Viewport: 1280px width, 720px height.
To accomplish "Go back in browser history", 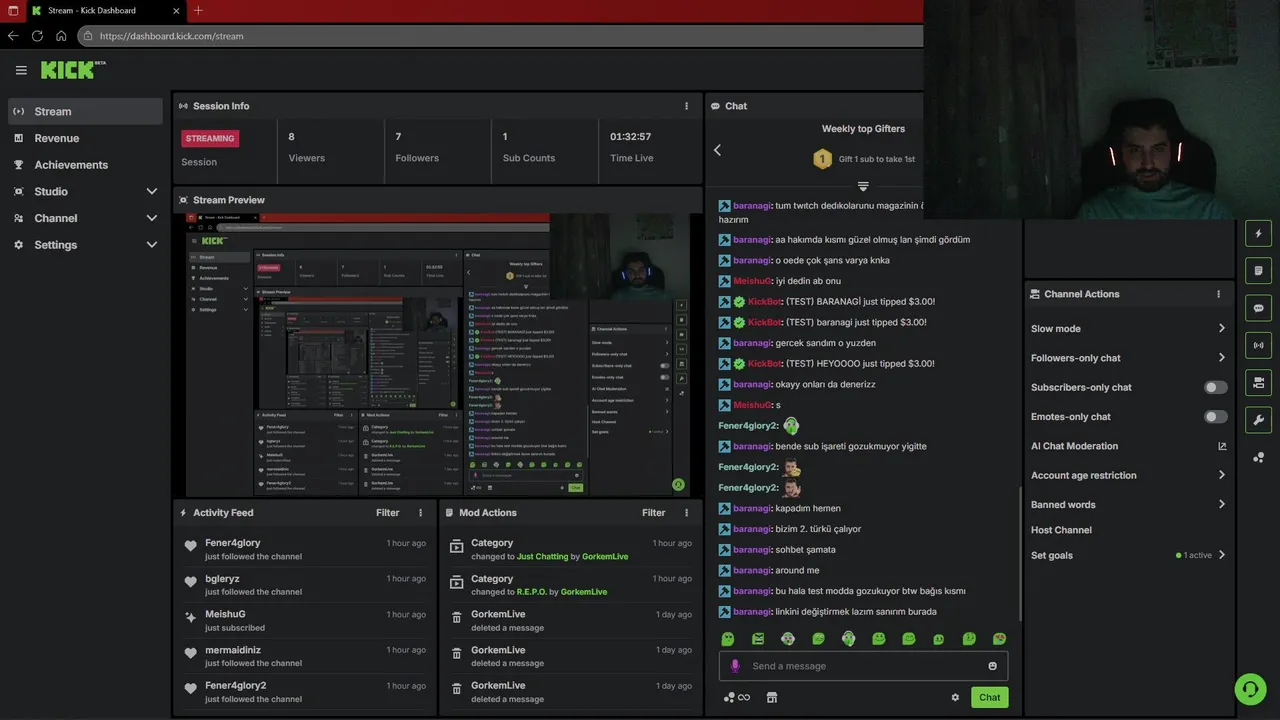I will pyautogui.click(x=13, y=36).
